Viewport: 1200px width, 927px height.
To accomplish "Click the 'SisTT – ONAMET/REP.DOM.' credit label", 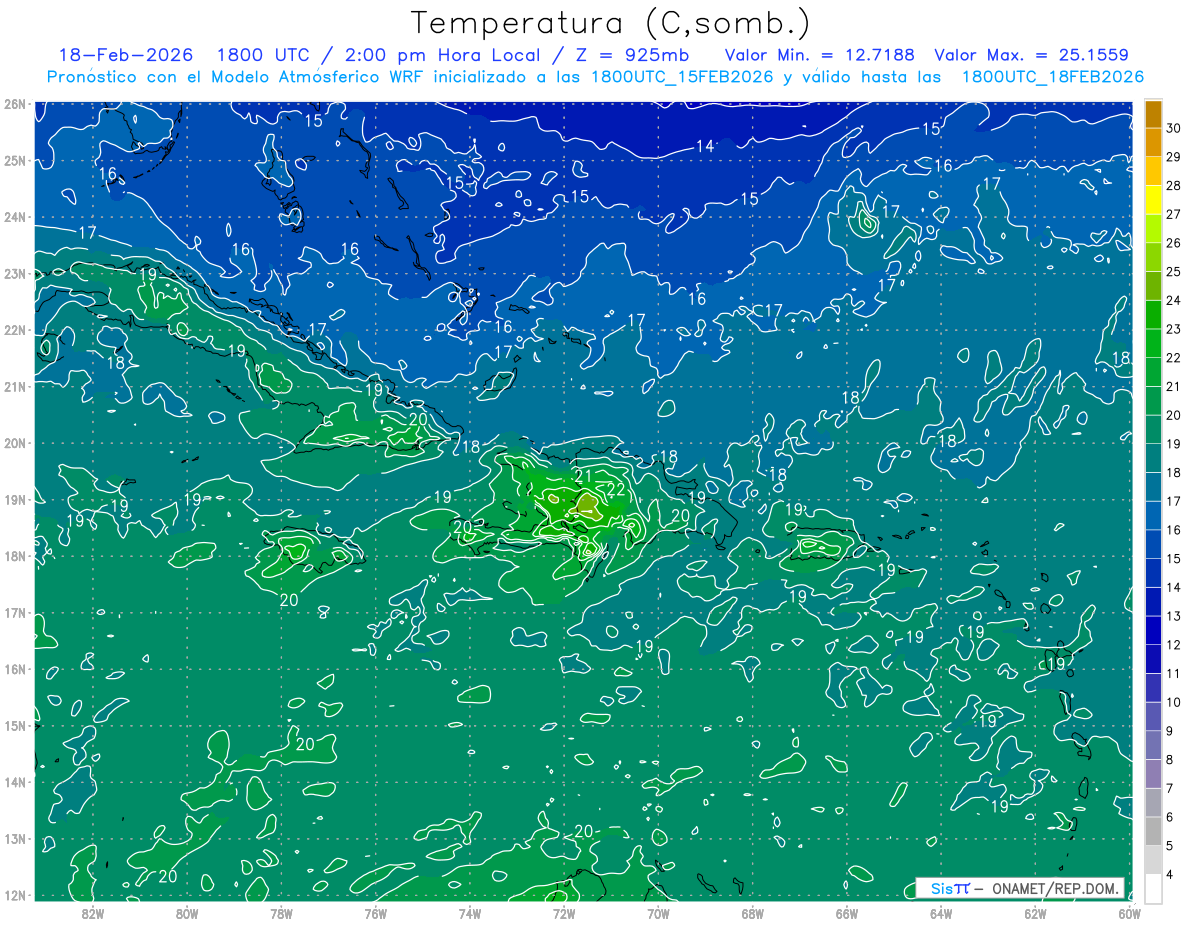I will coord(1020,888).
